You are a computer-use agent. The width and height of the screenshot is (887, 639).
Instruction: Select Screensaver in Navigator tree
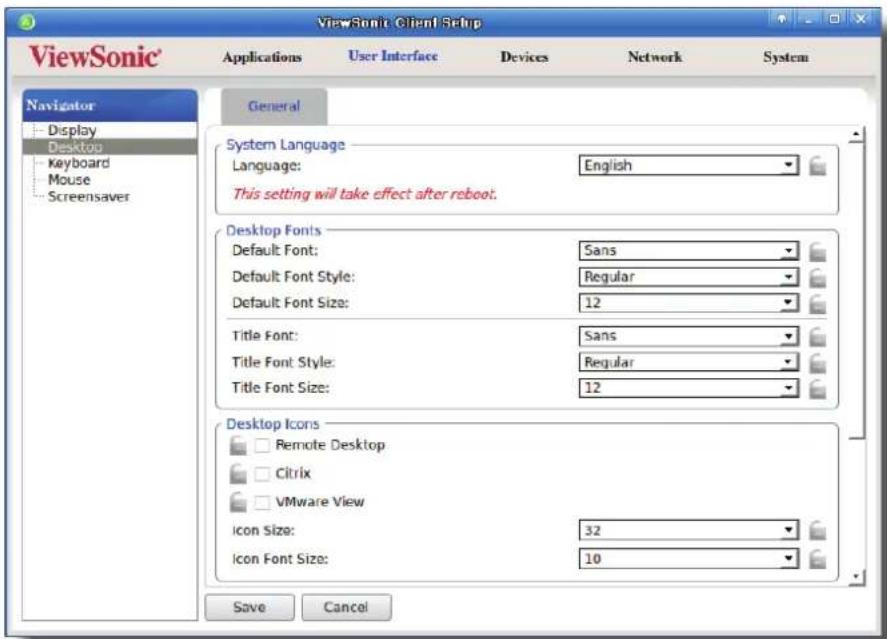(89, 197)
